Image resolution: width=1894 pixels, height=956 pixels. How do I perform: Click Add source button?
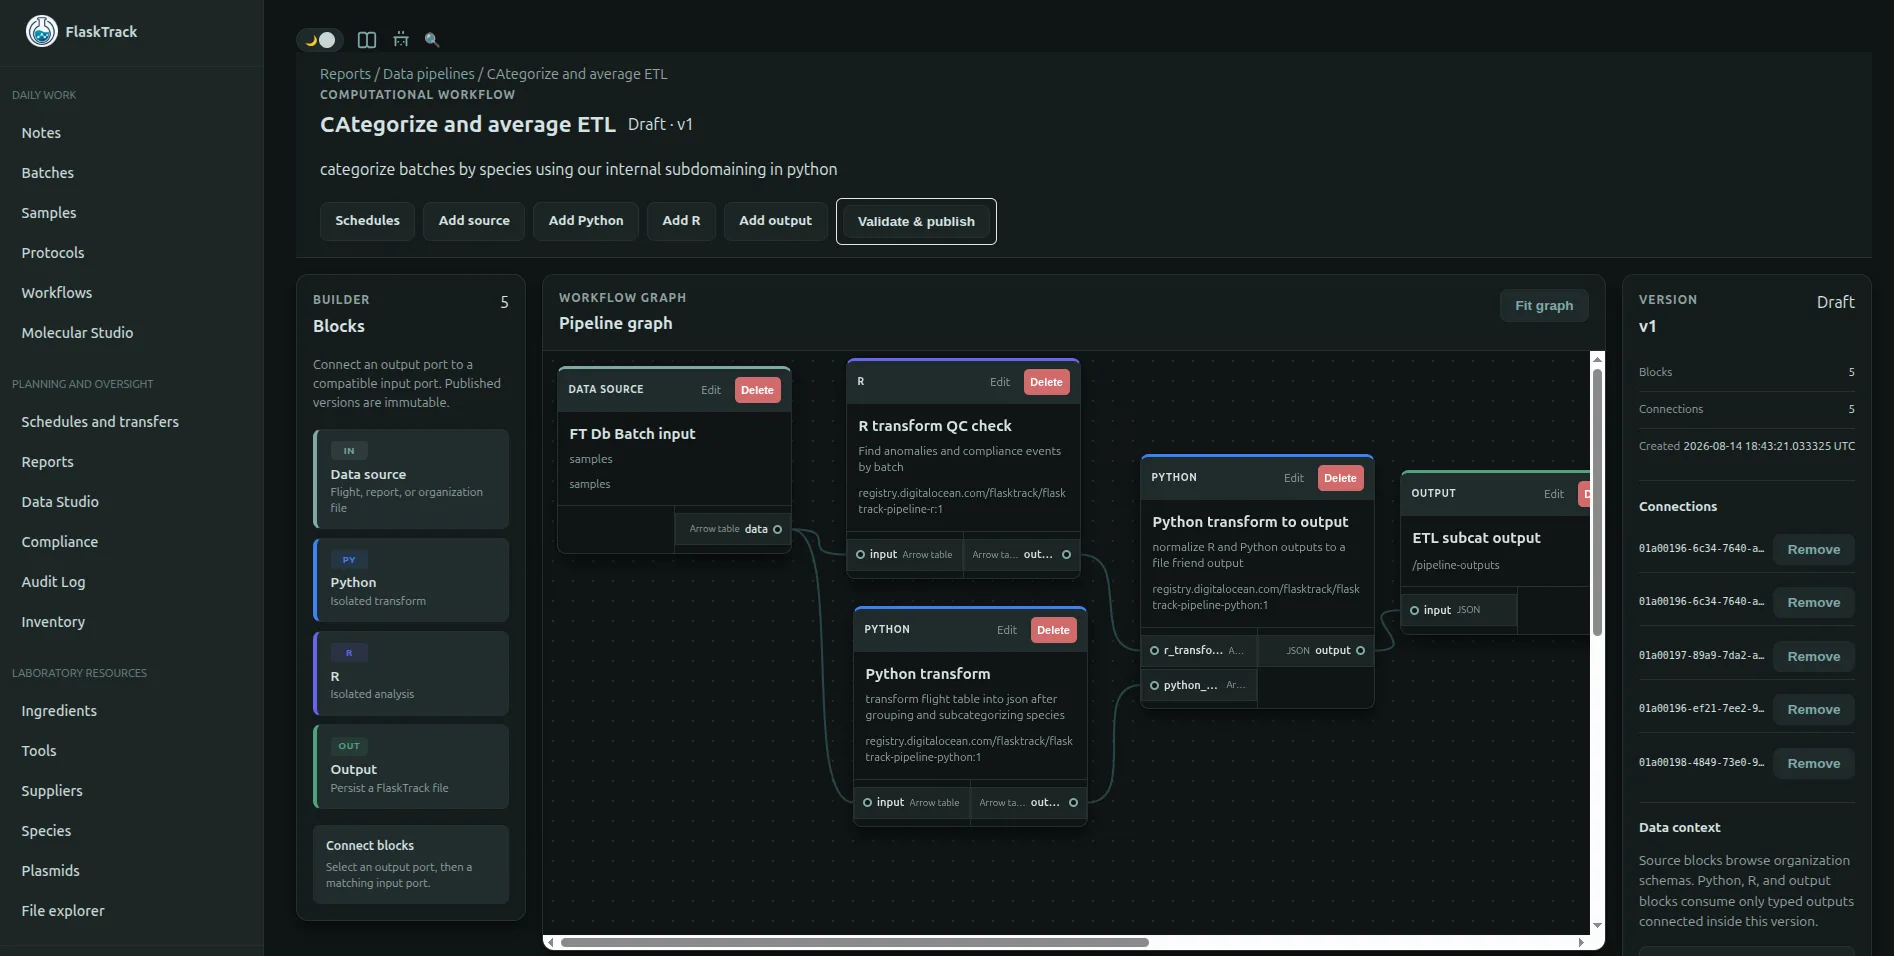pos(474,221)
